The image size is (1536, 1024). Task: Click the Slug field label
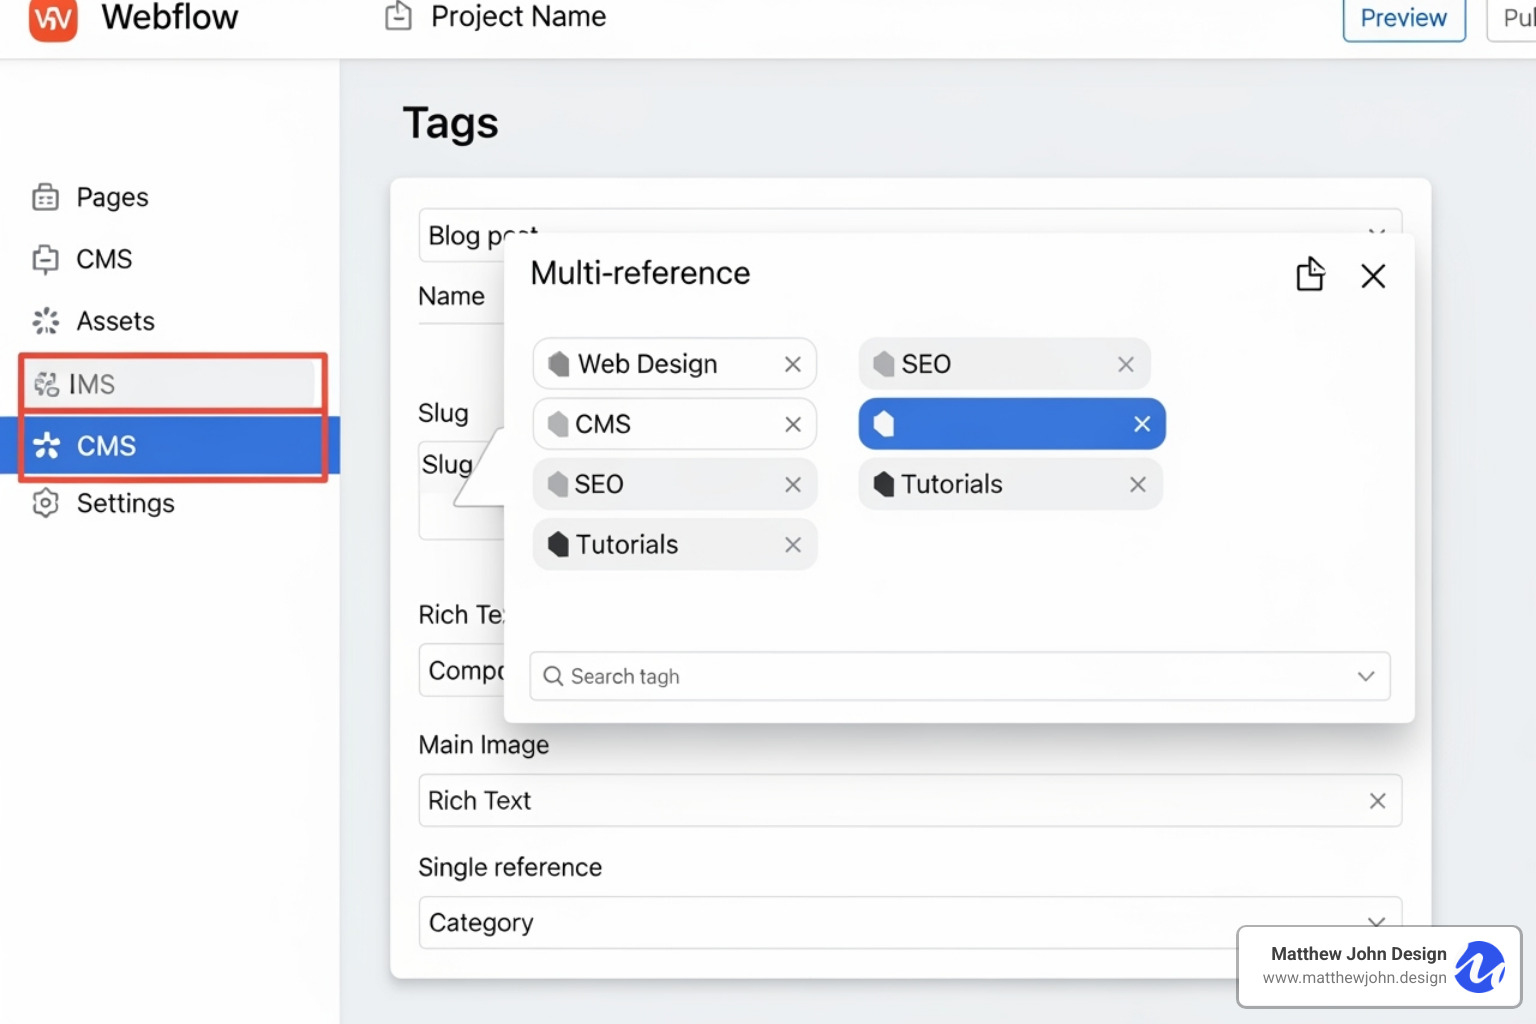tap(443, 413)
